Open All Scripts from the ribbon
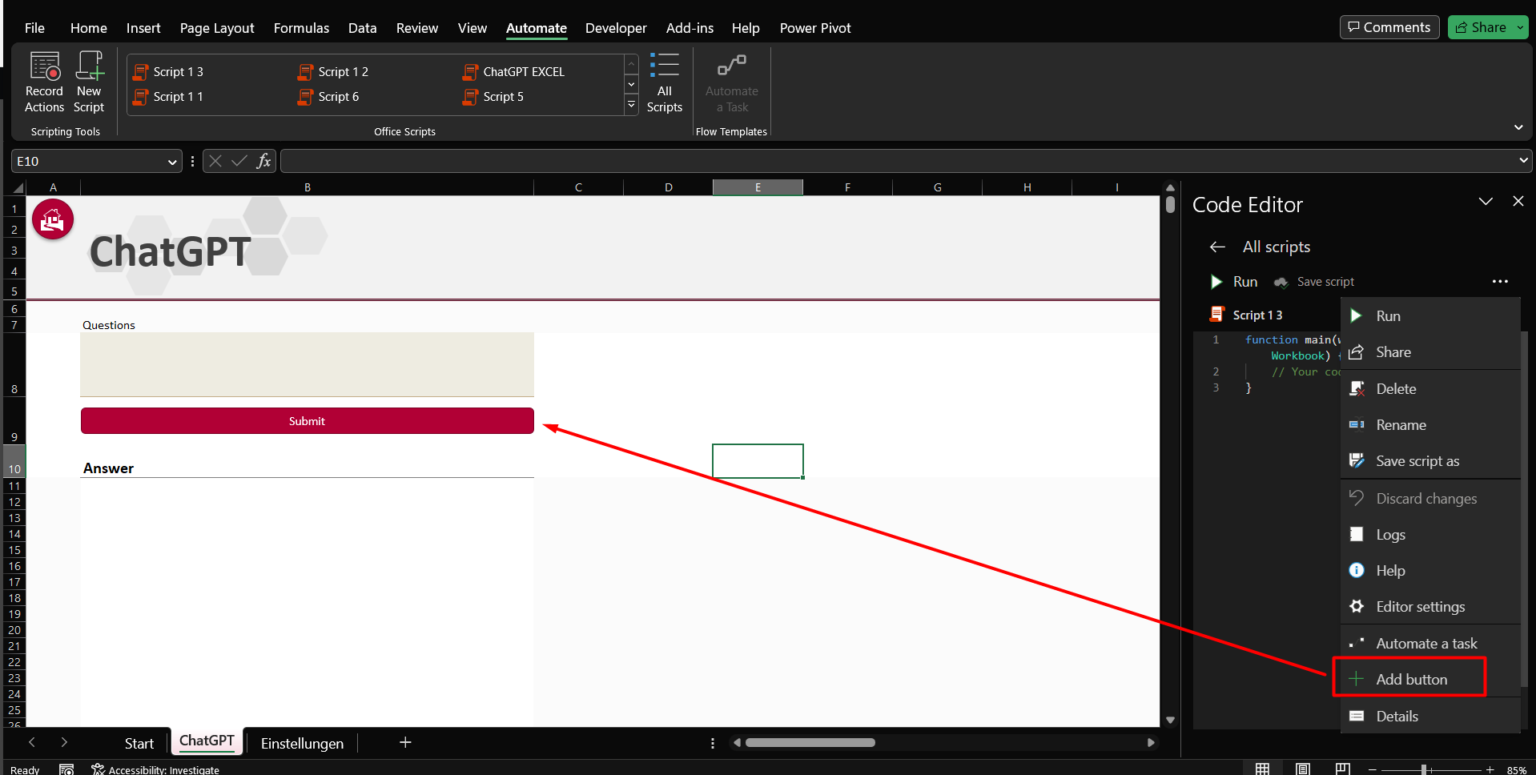Image resolution: width=1536 pixels, height=775 pixels. 664,80
